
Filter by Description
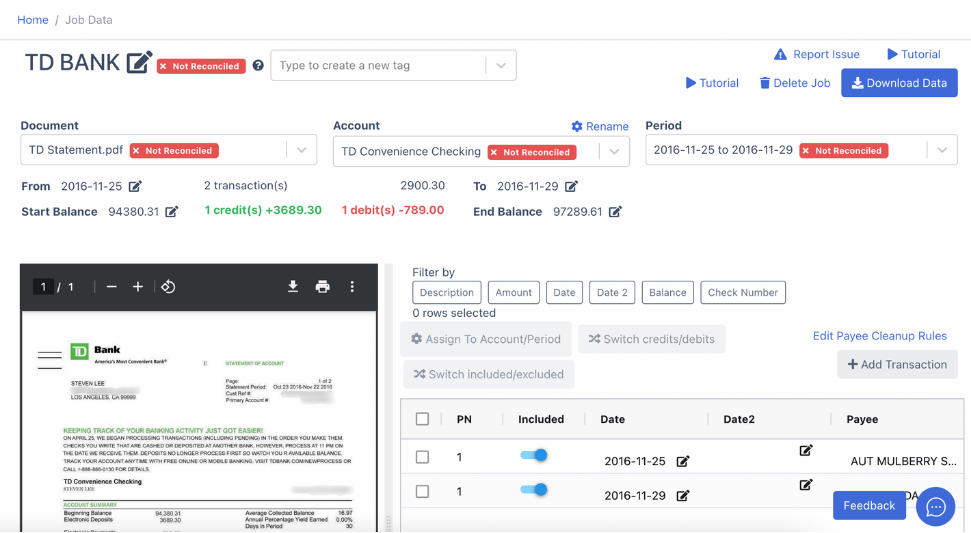click(446, 292)
